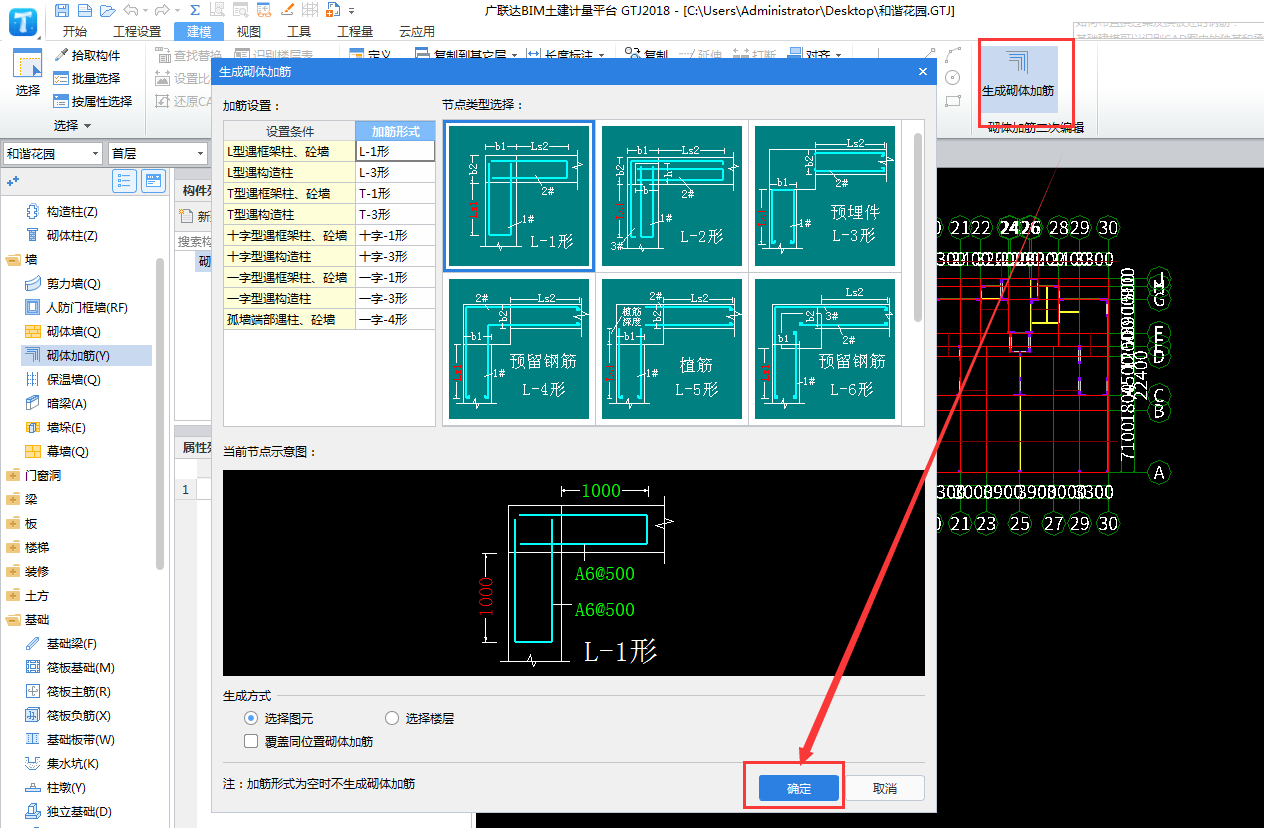Expand the 选择 group dropdown arrow
Screen dimensions: 1264x828
point(87,125)
